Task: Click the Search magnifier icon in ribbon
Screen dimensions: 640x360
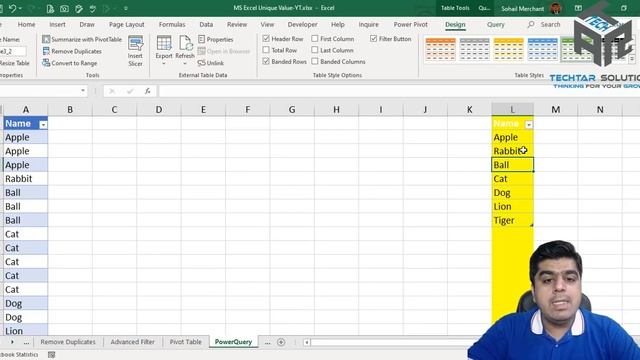Action: (x=531, y=24)
